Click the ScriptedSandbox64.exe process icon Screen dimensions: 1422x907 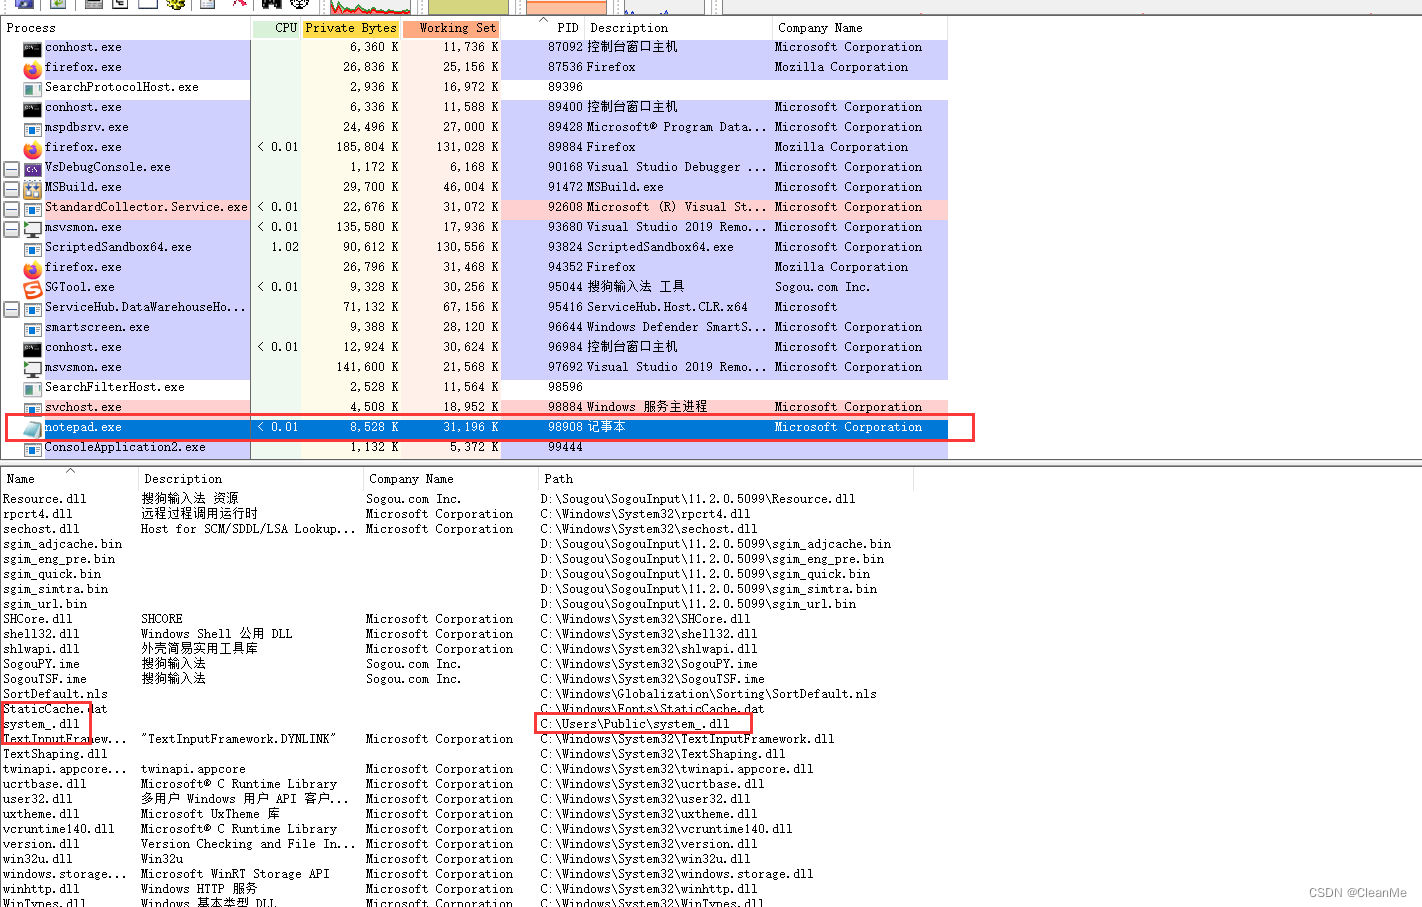[x=32, y=248]
